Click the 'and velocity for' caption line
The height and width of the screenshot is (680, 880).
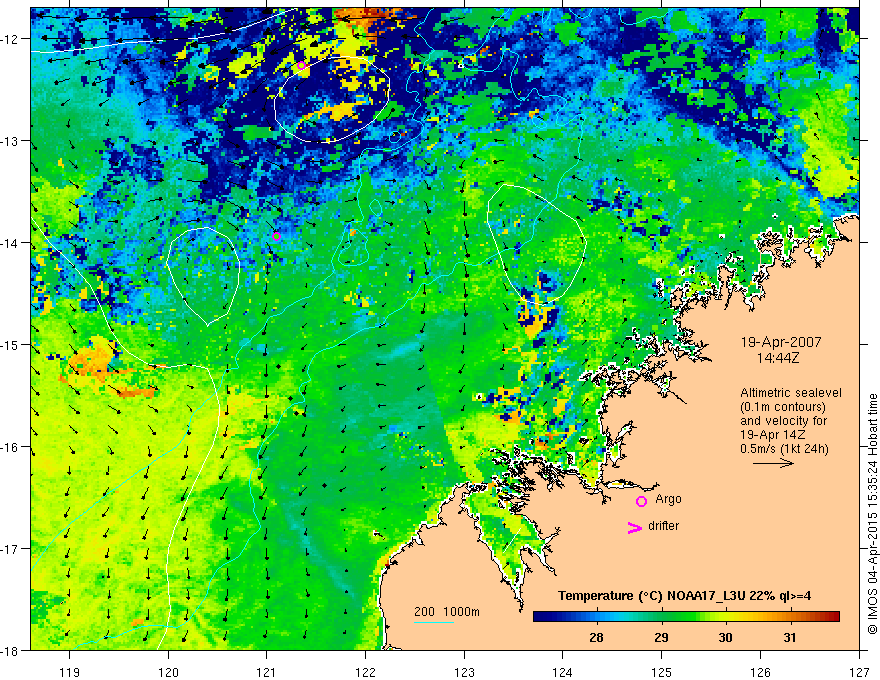tap(783, 421)
